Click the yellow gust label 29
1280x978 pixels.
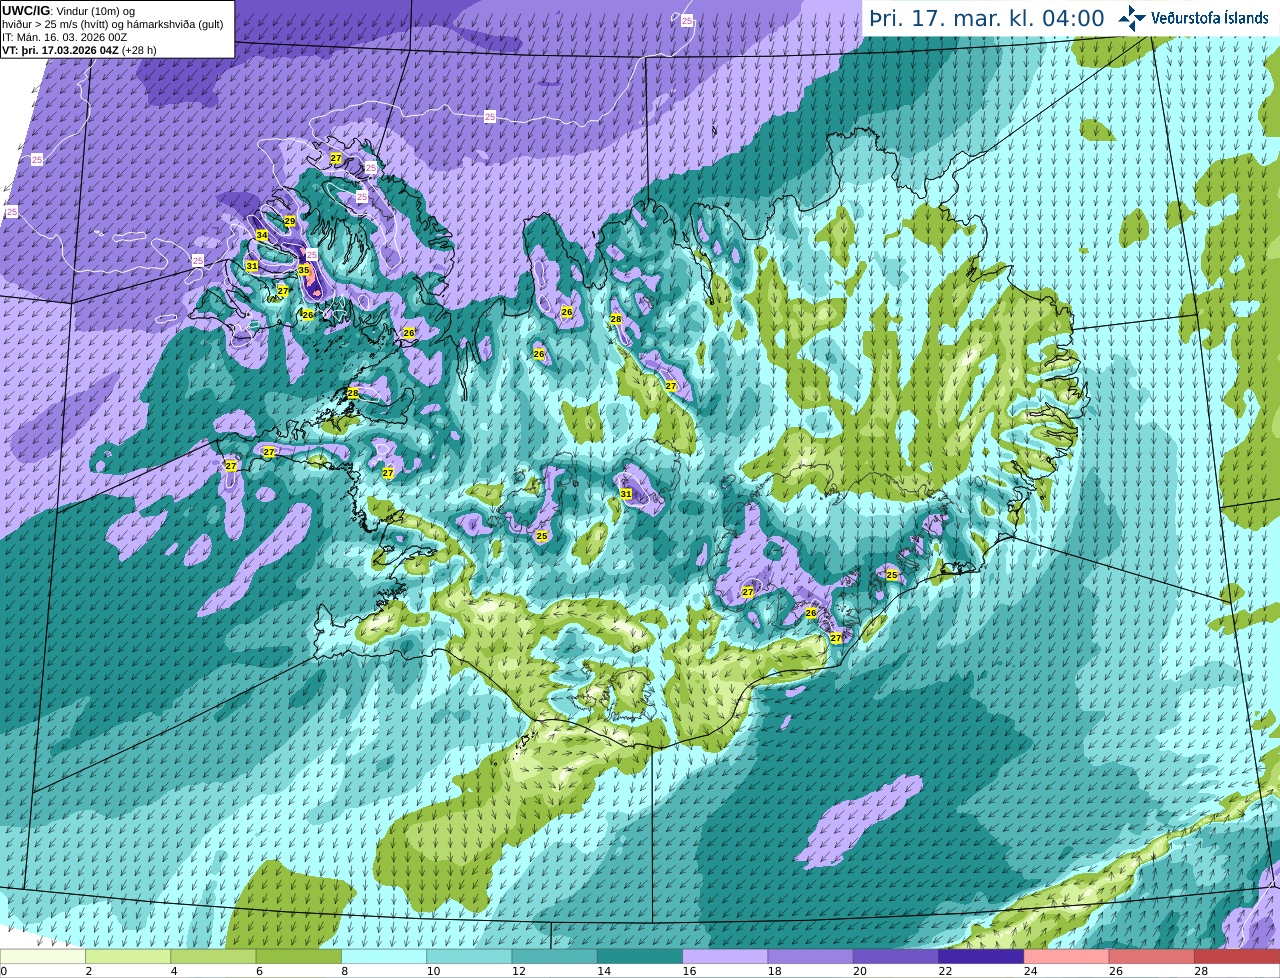click(x=290, y=221)
